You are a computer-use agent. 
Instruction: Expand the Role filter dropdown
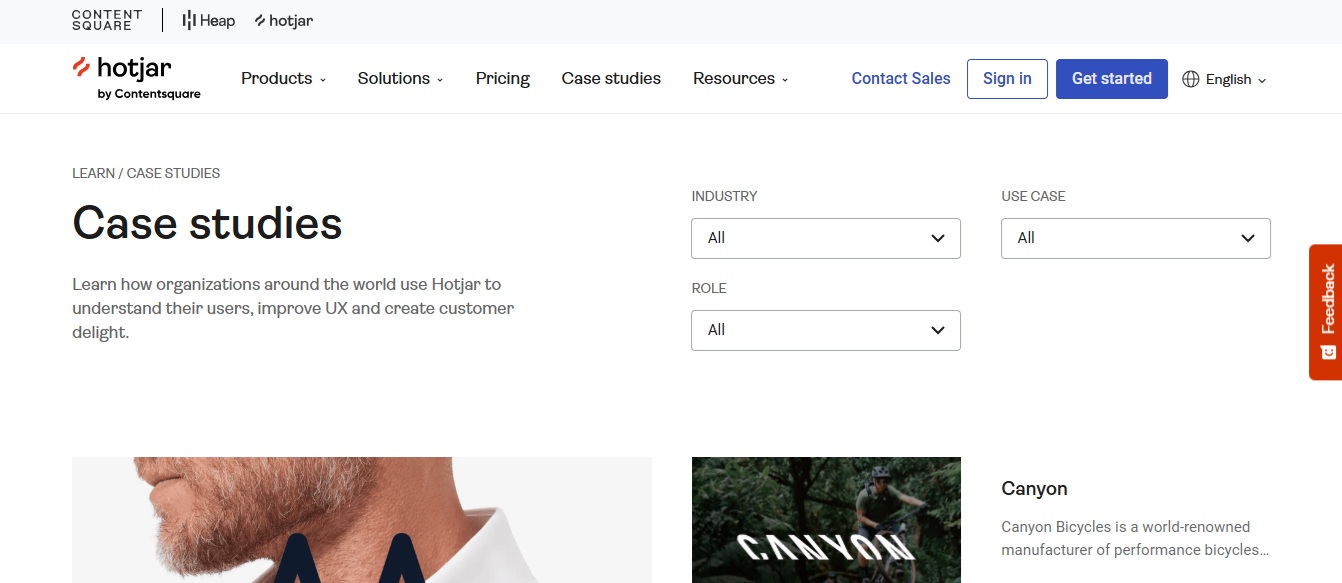coord(825,330)
